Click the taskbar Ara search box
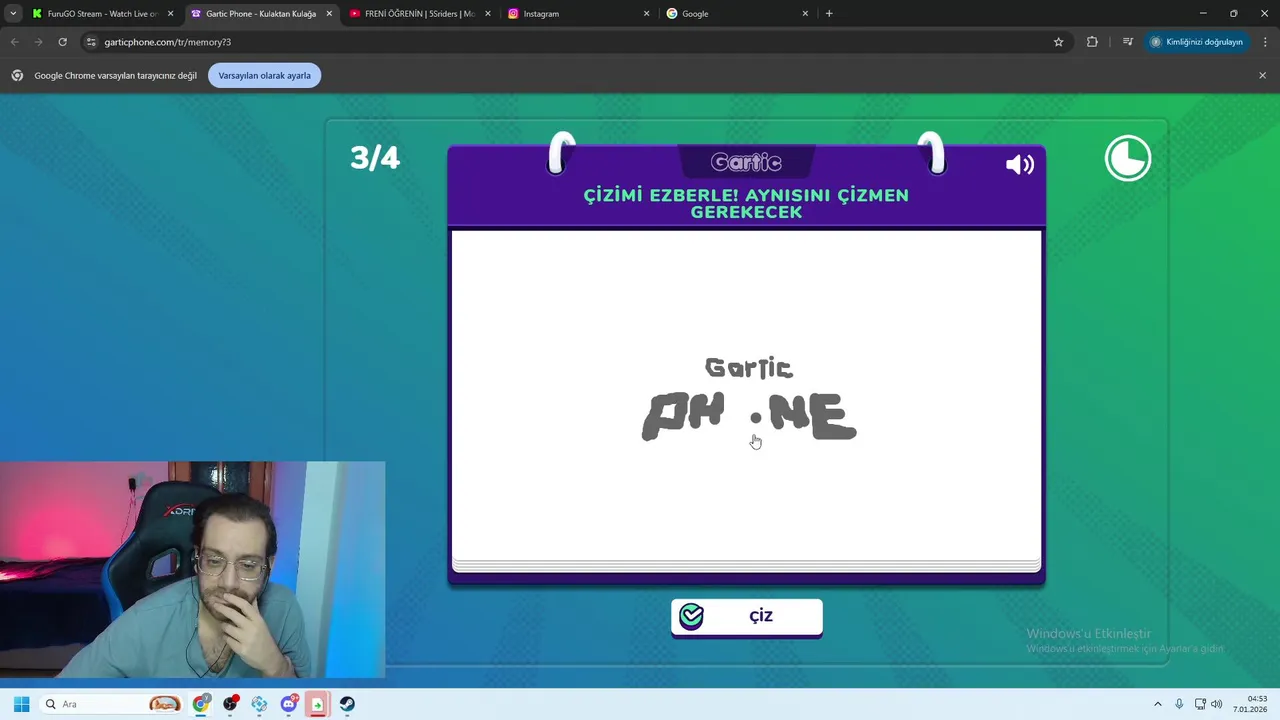This screenshot has height=720, width=1280. point(112,704)
